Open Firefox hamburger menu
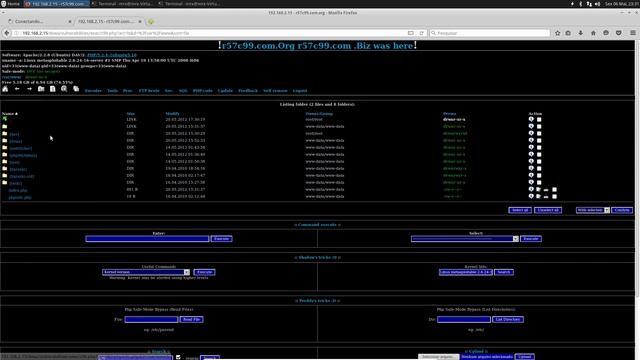The height and width of the screenshot is (360, 640). (633, 33)
